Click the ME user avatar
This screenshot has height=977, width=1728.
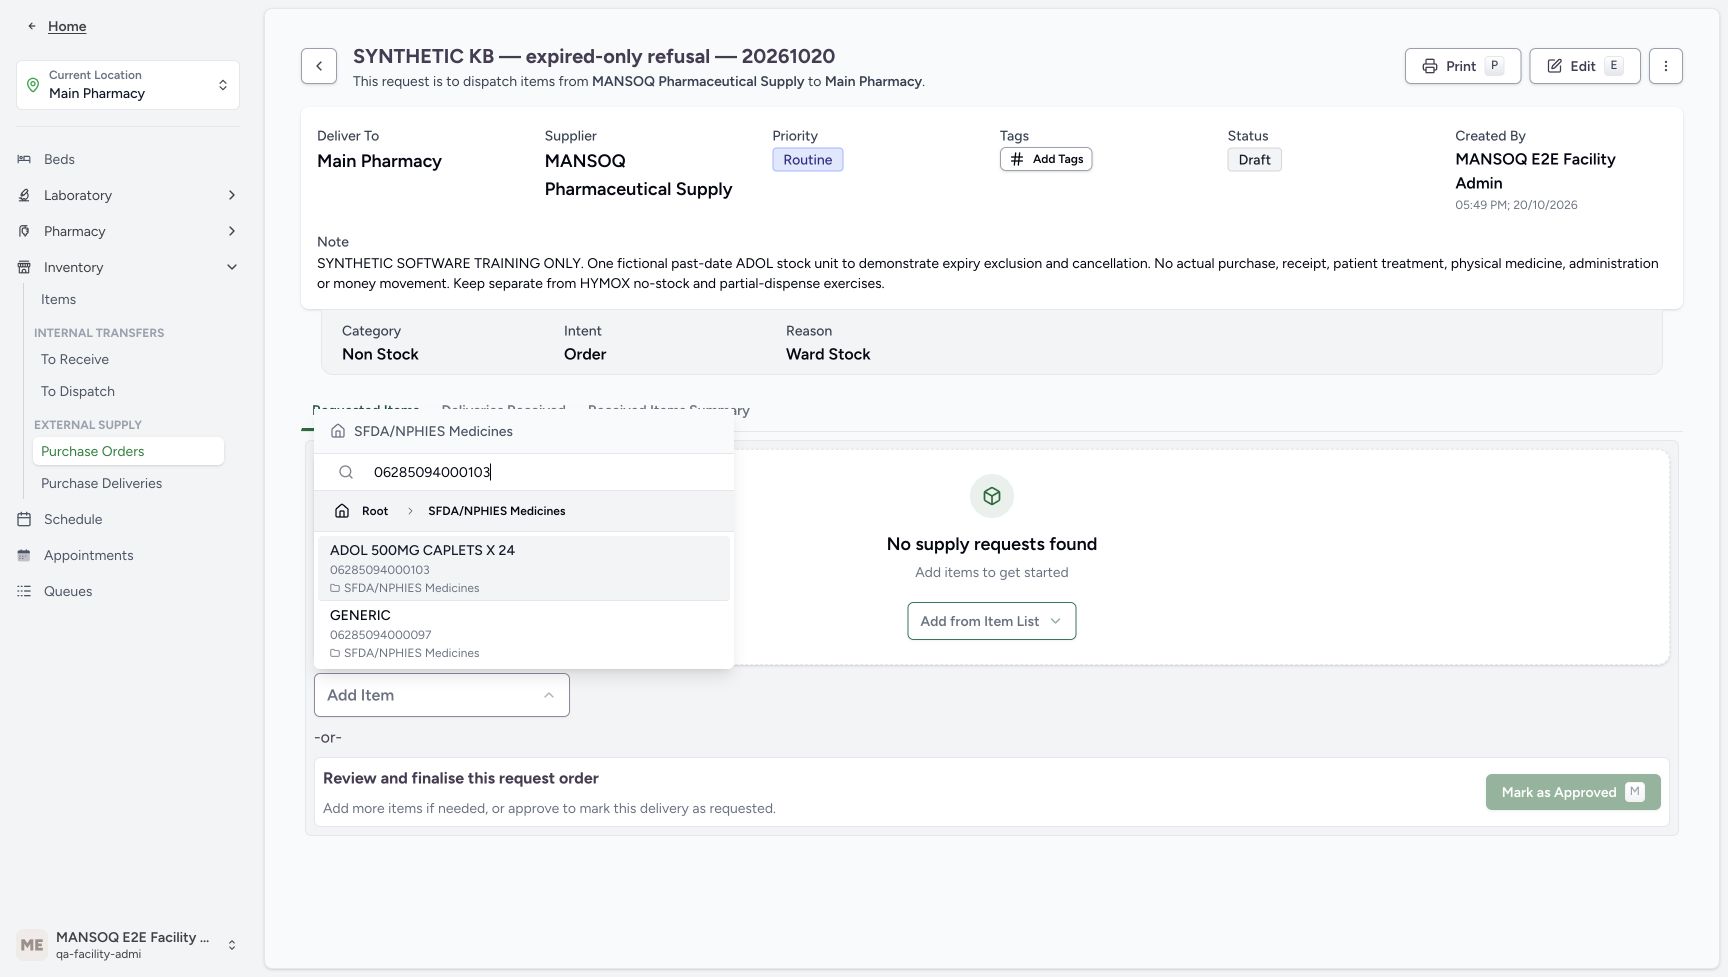(32, 945)
